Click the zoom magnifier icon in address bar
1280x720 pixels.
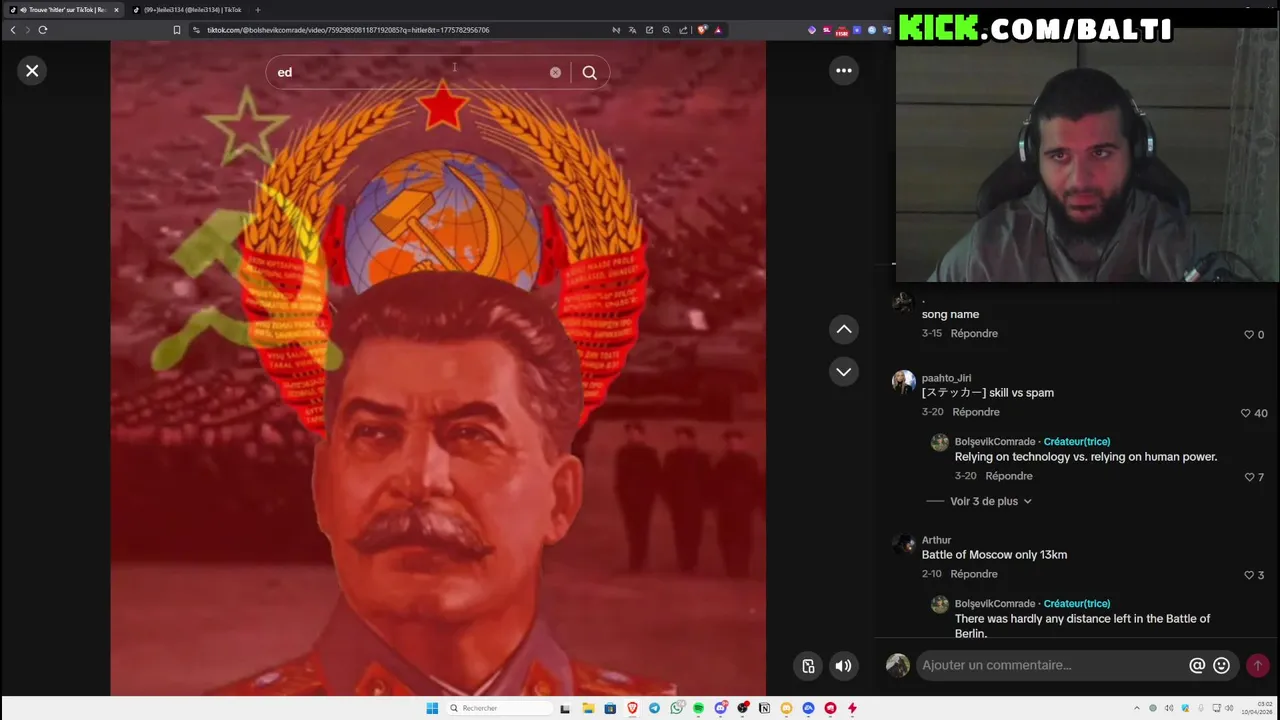[x=666, y=30]
